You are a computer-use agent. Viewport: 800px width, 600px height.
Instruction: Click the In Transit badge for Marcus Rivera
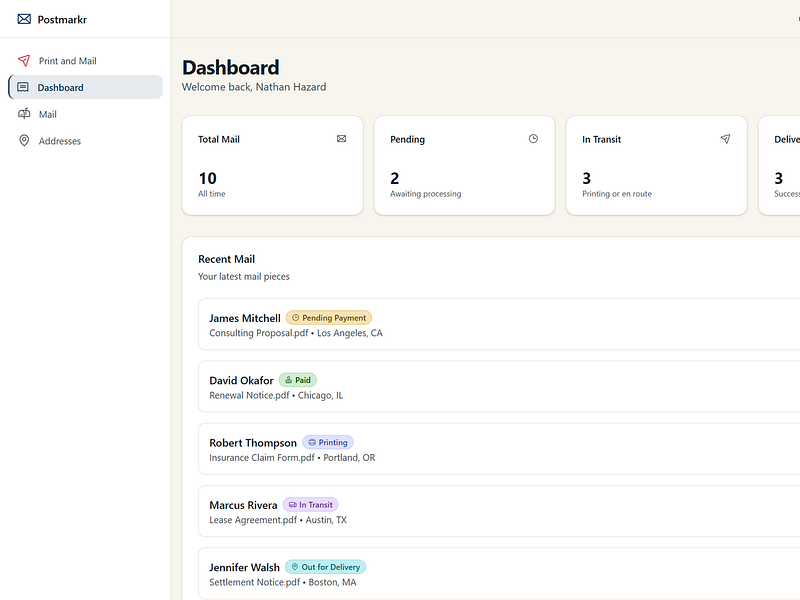310,505
